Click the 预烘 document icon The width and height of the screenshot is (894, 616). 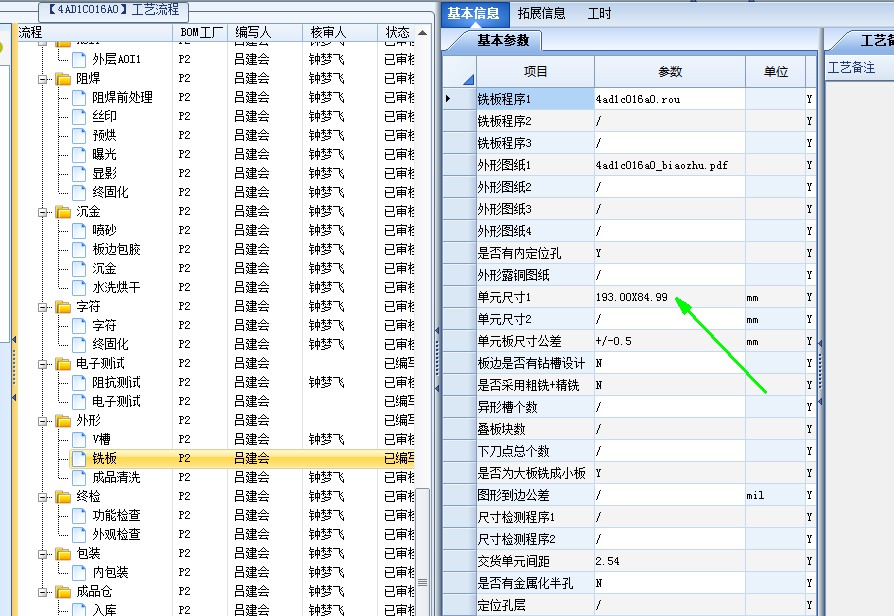(x=79, y=135)
